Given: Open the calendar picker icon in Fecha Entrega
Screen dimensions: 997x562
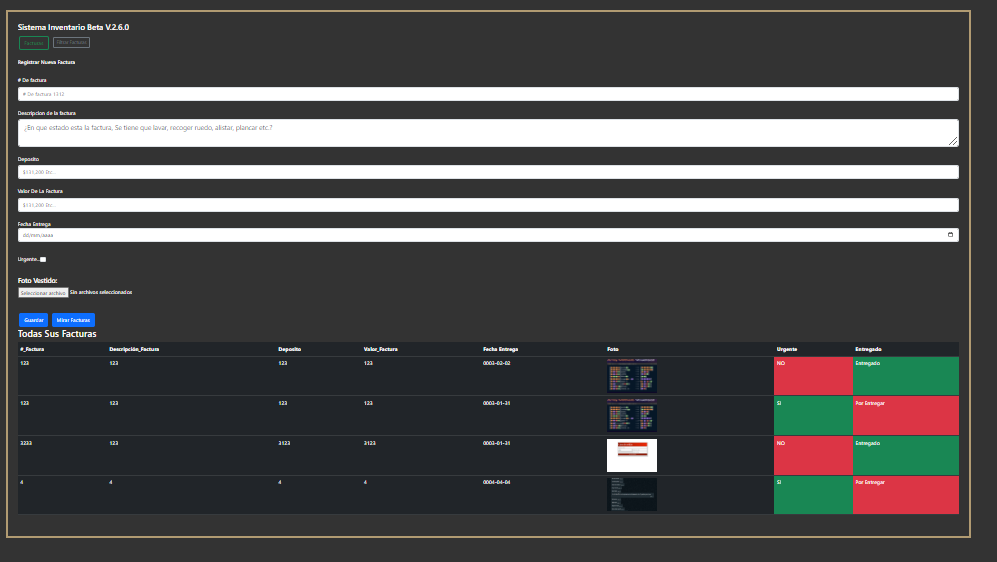Looking at the screenshot, I should tap(949, 235).
